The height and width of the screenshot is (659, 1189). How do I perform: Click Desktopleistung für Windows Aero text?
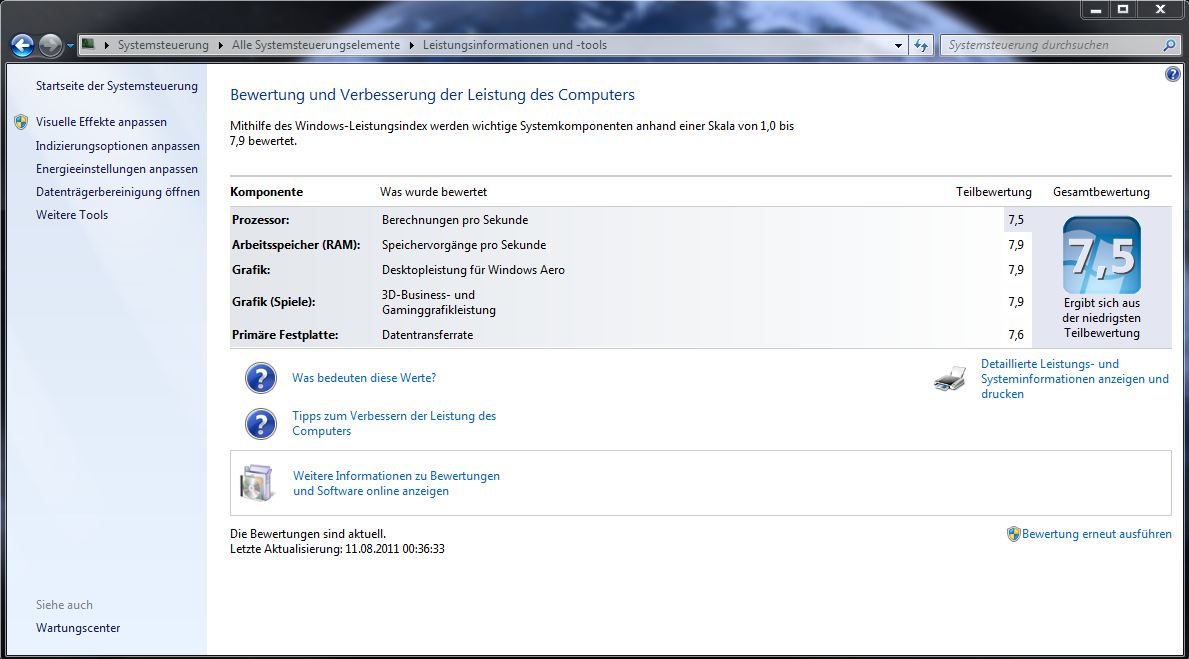click(x=473, y=270)
